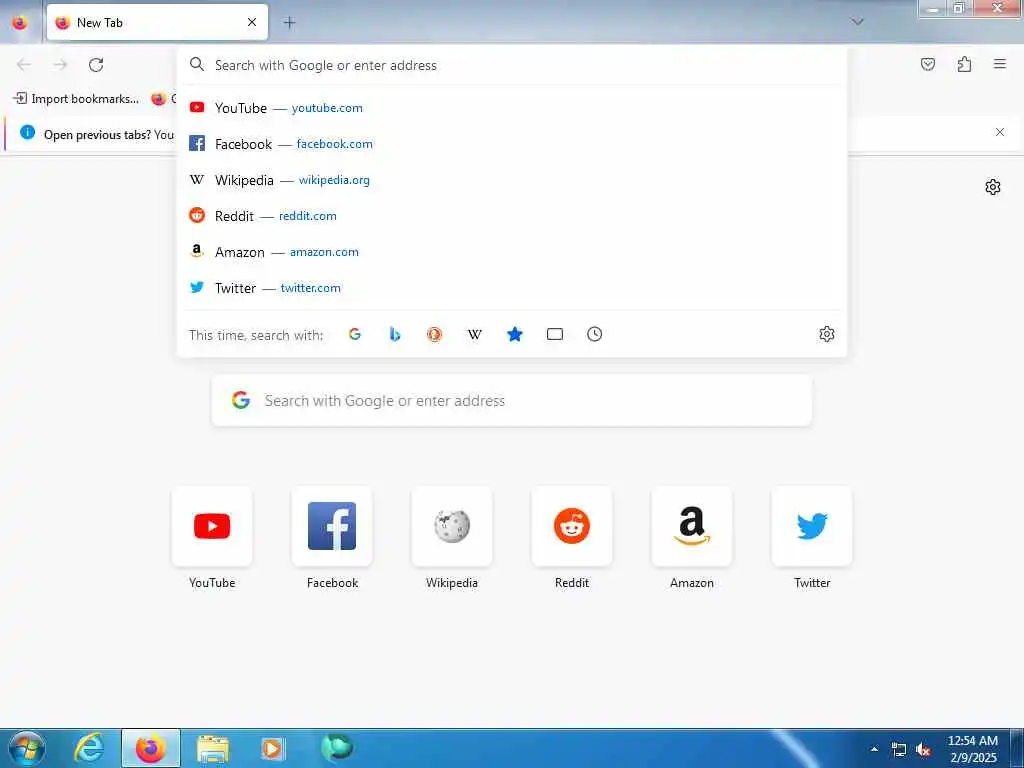Image resolution: width=1024 pixels, height=768 pixels.
Task: Personalize the new tab with the page gear icon
Action: coord(993,187)
